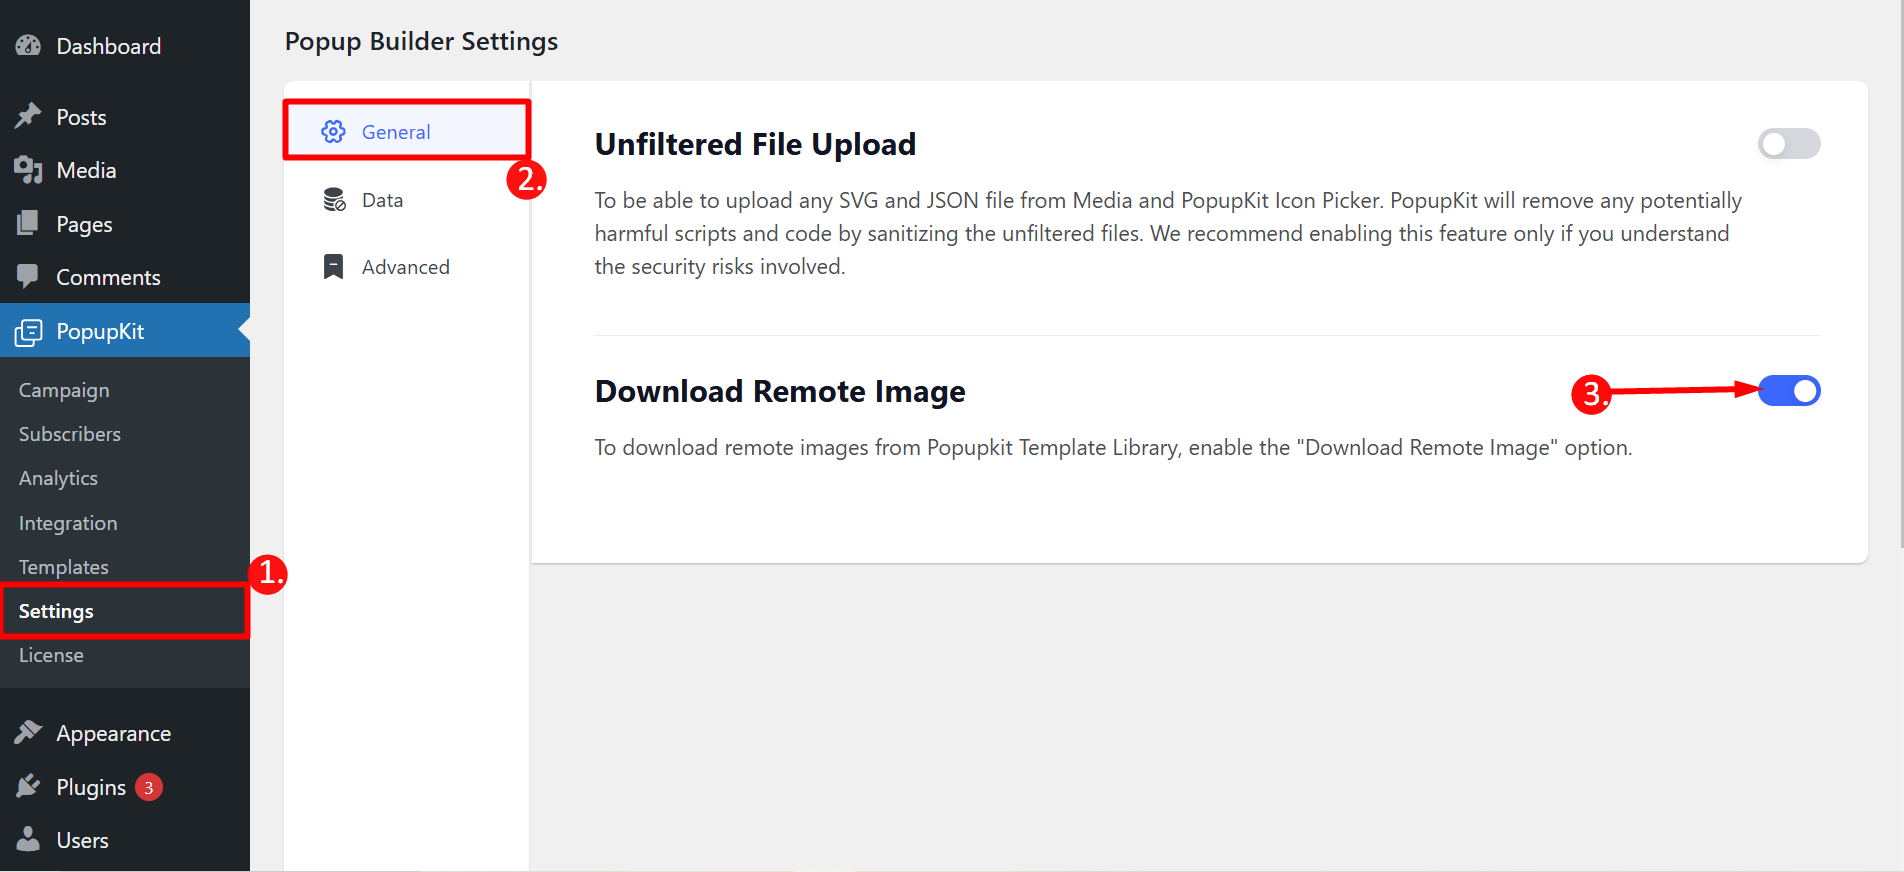
Task: Switch to the Advanced settings tab
Action: coord(405,267)
